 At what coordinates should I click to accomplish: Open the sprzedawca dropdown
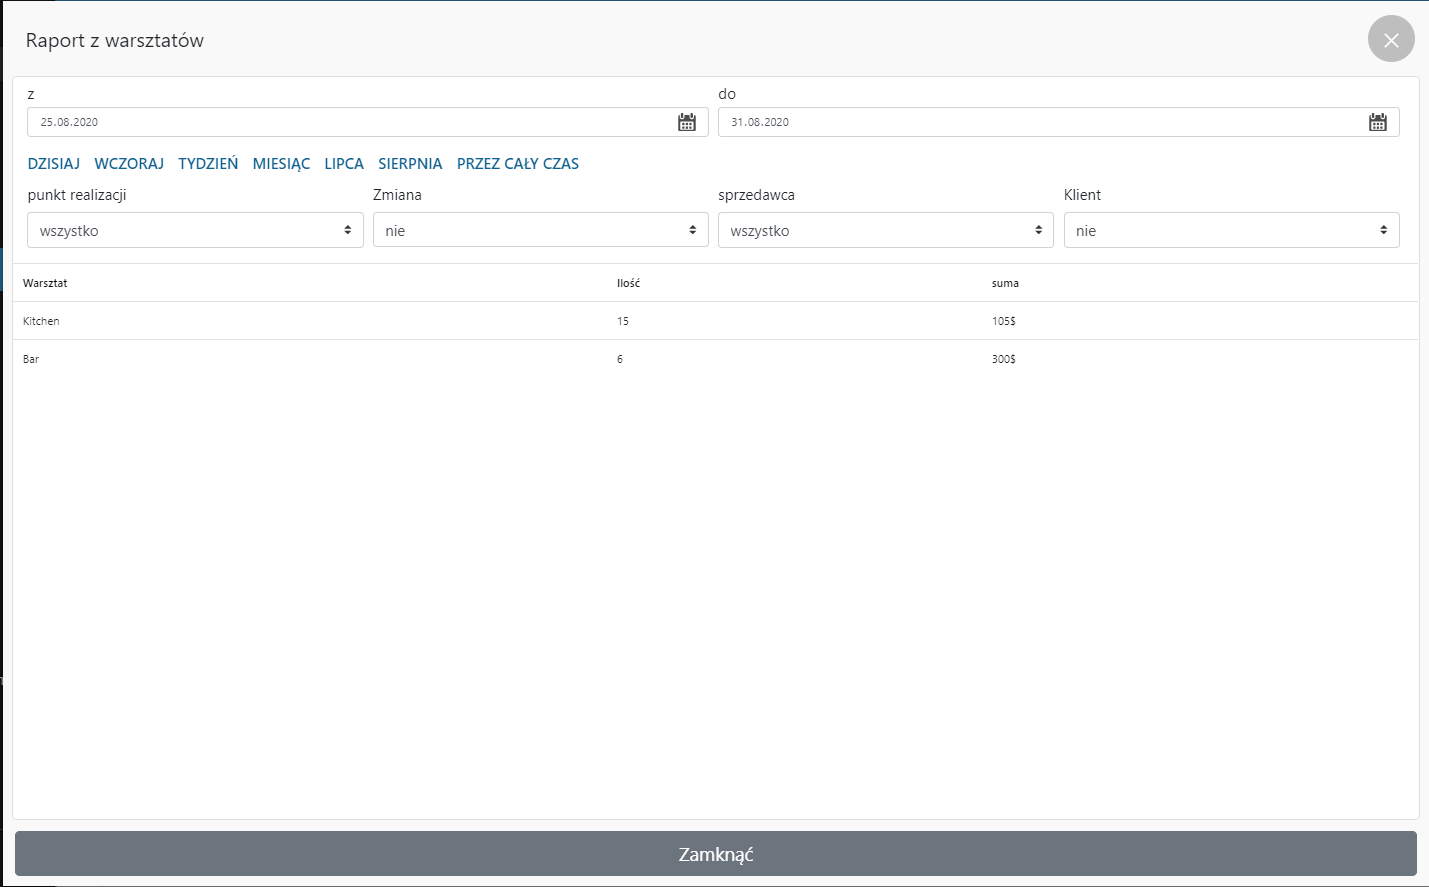coord(885,230)
